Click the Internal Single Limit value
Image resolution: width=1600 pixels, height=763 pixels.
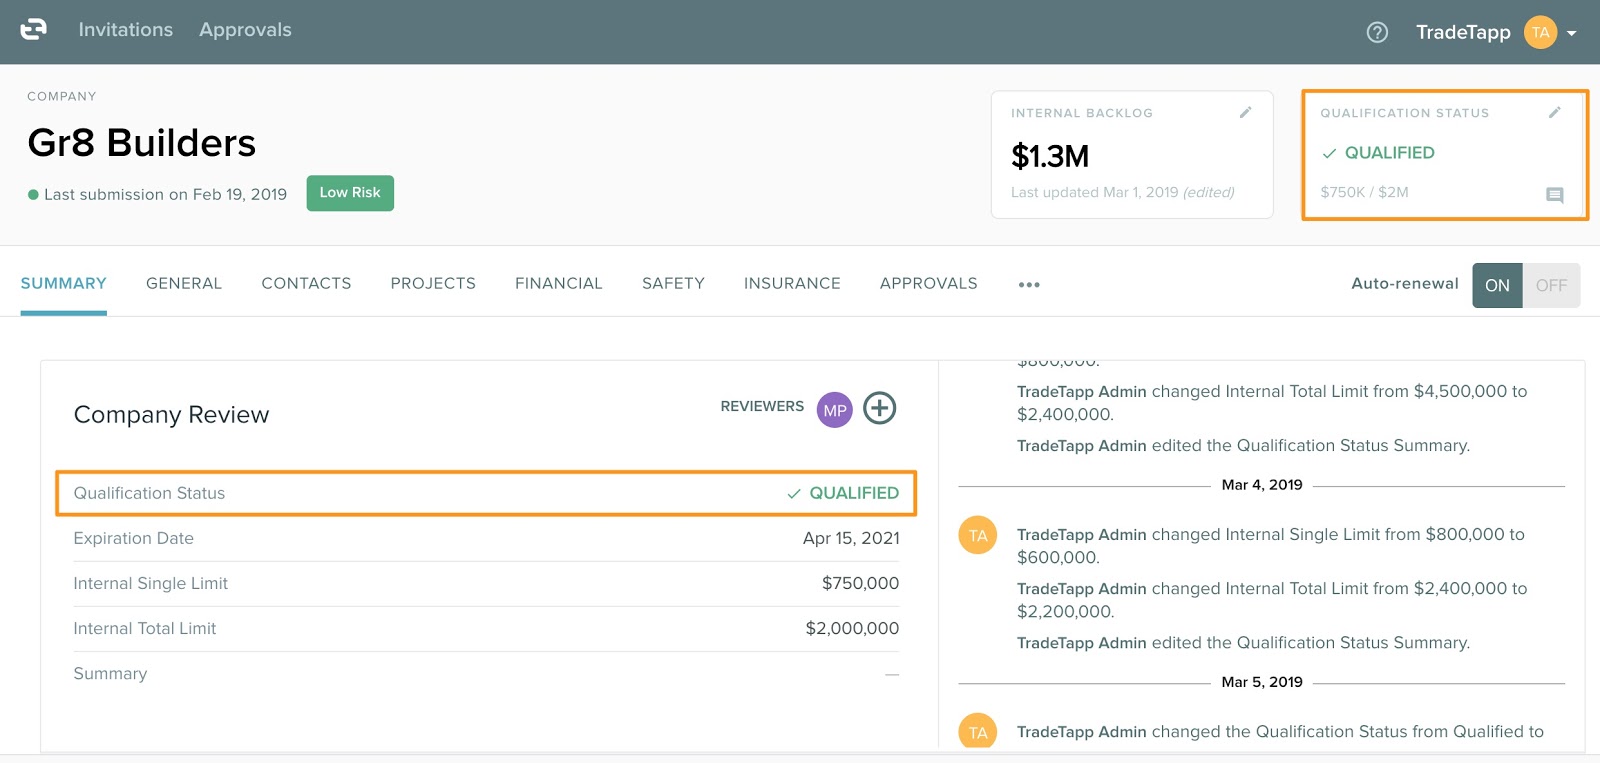coord(860,583)
